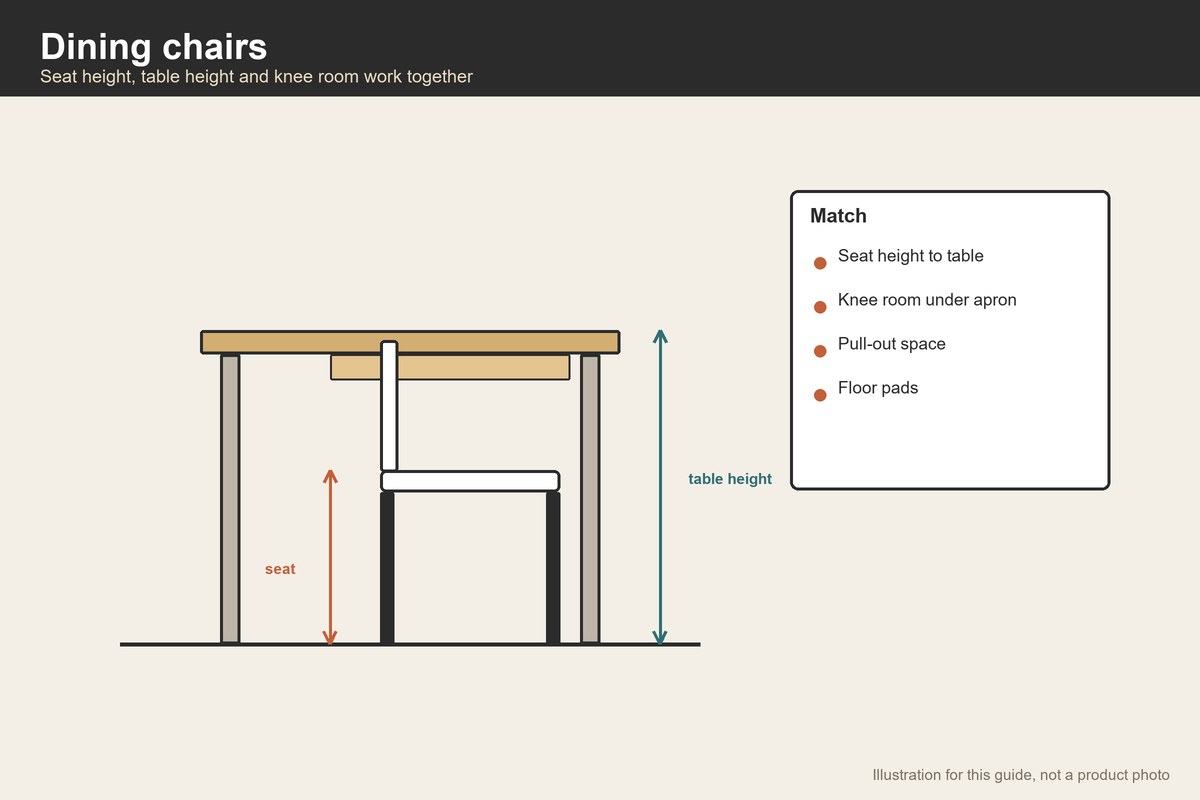Click the bullet beside 'Seat height to table'
This screenshot has height=800, width=1200.
[820, 263]
